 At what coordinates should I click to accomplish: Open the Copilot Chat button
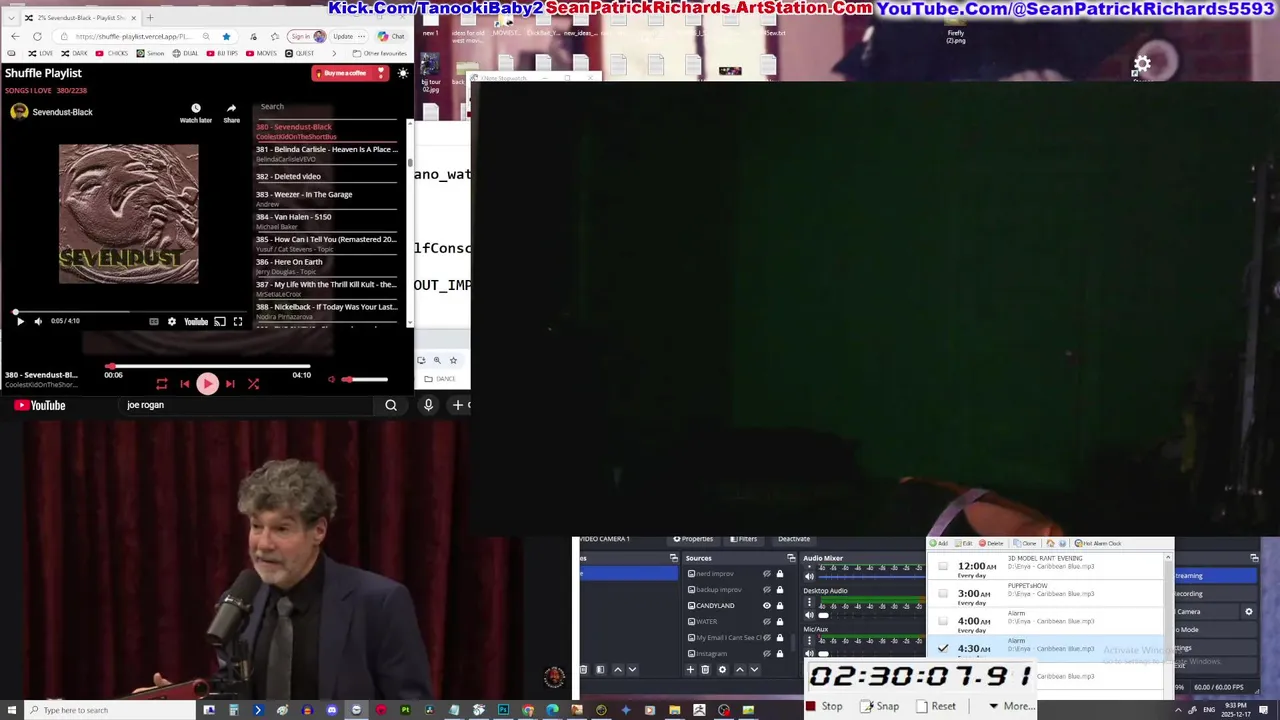(x=391, y=36)
